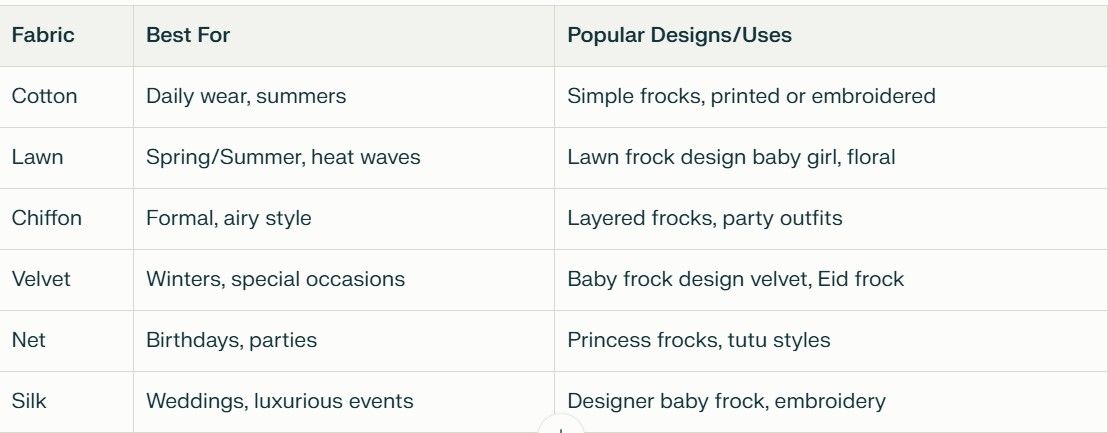Select the "Spring/Summer, heat waves" cell
The image size is (1108, 433).
pos(283,158)
